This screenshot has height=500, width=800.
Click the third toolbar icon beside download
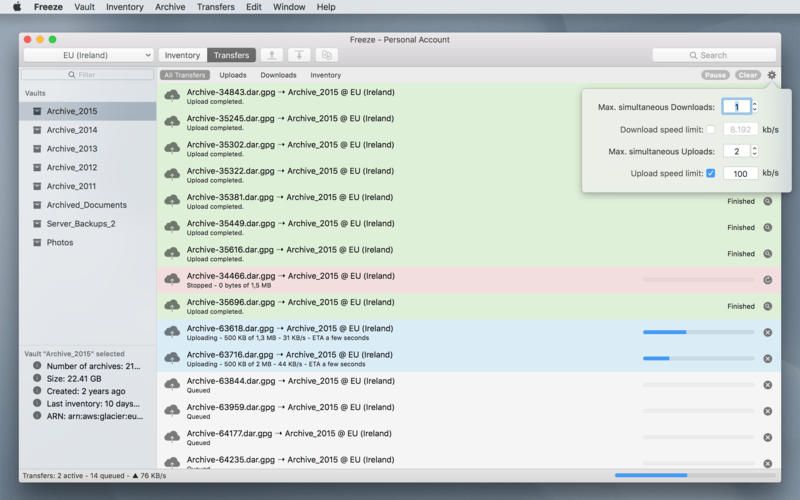[x=326, y=55]
